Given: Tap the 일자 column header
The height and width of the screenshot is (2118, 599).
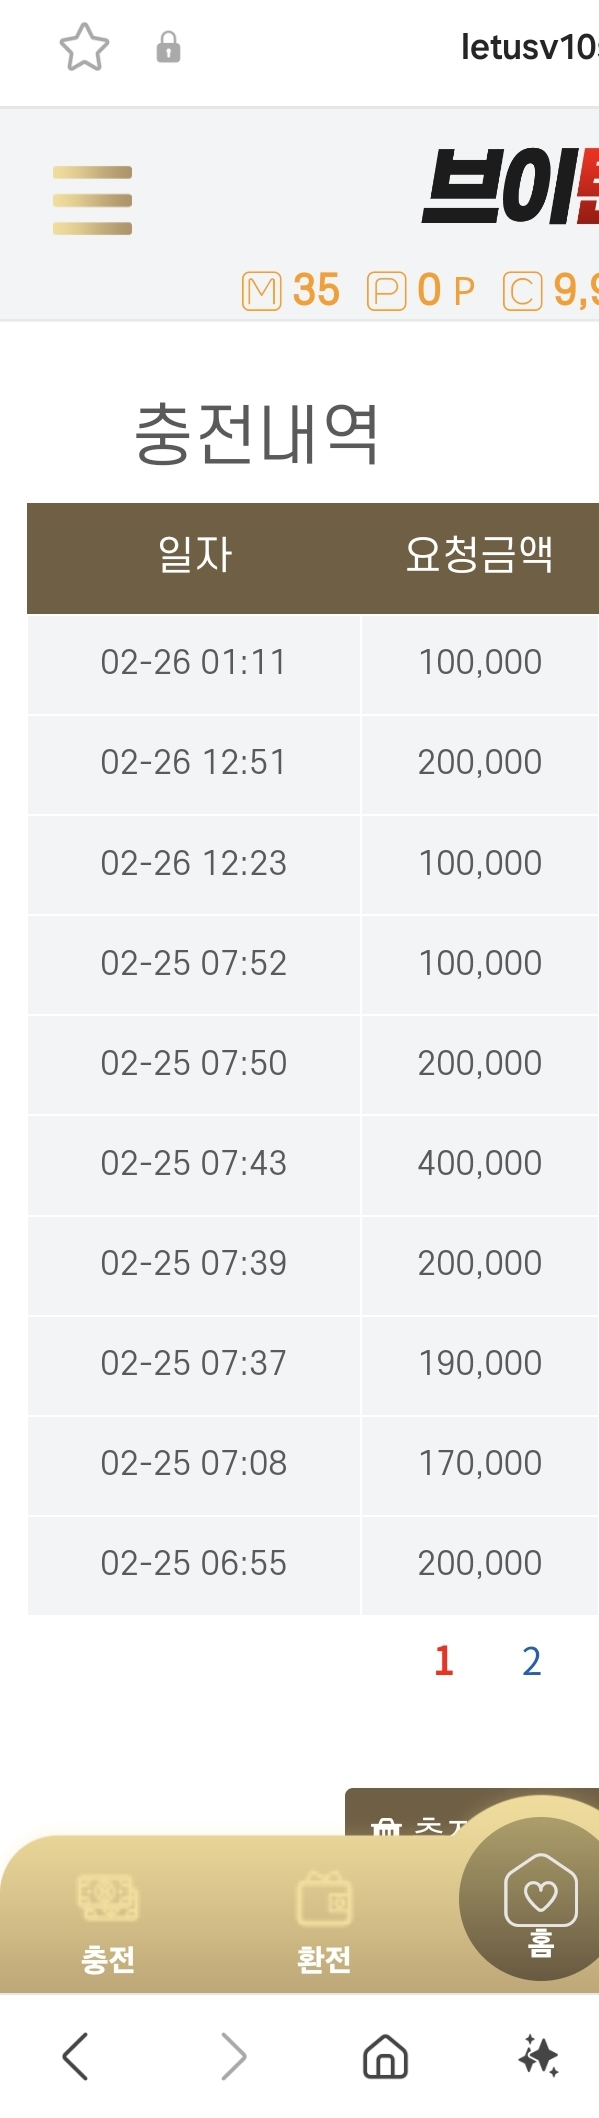Looking at the screenshot, I should [x=195, y=554].
